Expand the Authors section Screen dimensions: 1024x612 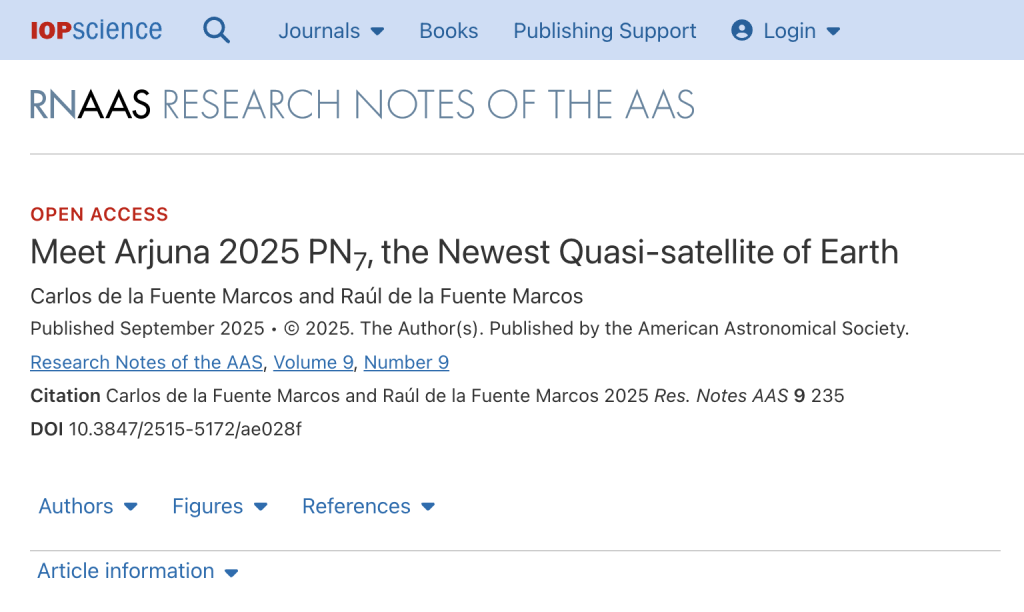[88, 506]
